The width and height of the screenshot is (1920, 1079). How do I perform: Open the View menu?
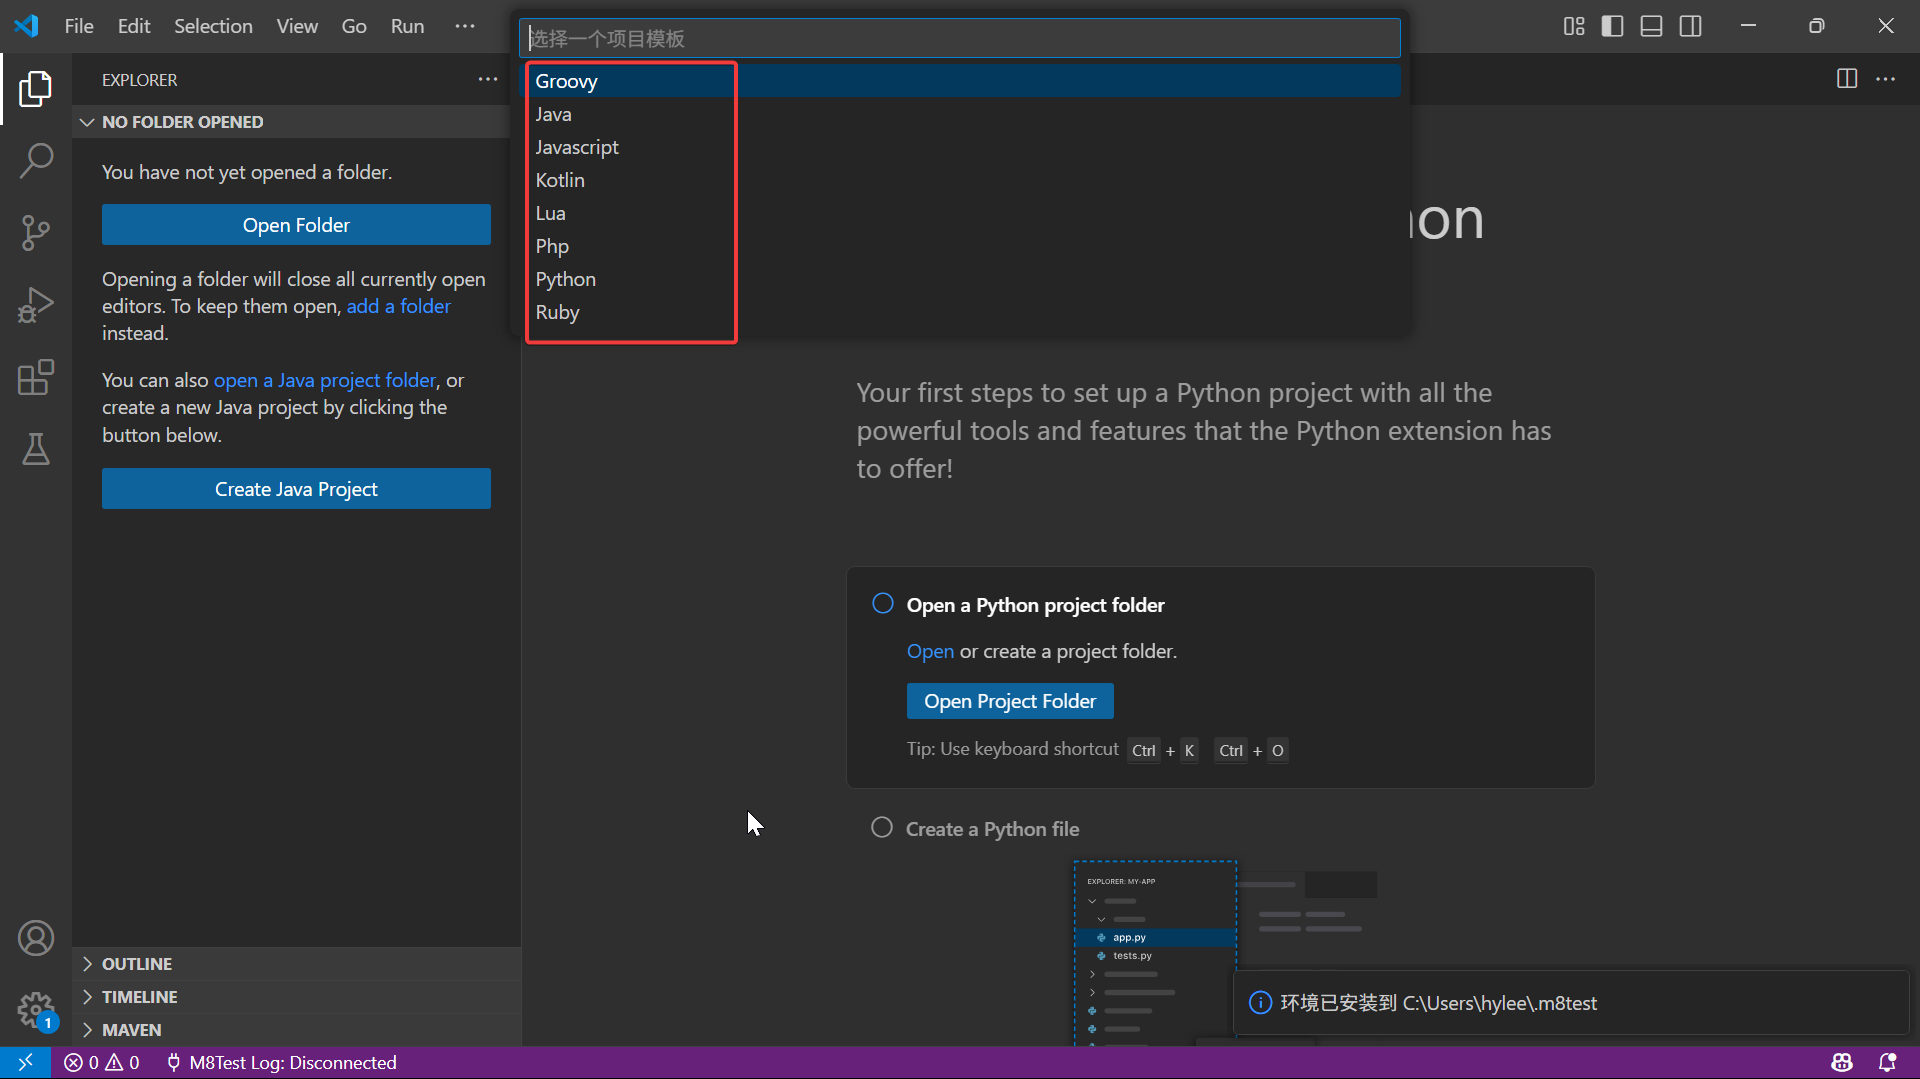(x=297, y=26)
